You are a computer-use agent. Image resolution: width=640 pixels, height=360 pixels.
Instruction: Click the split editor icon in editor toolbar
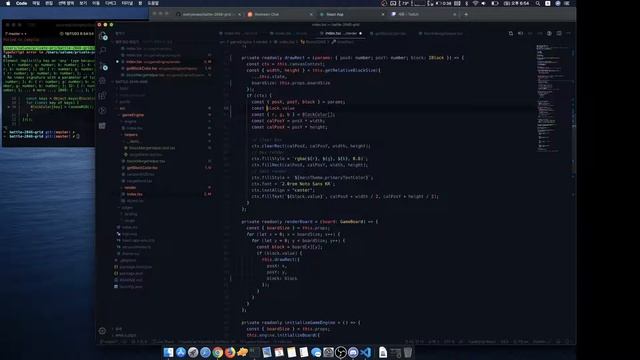559,33
